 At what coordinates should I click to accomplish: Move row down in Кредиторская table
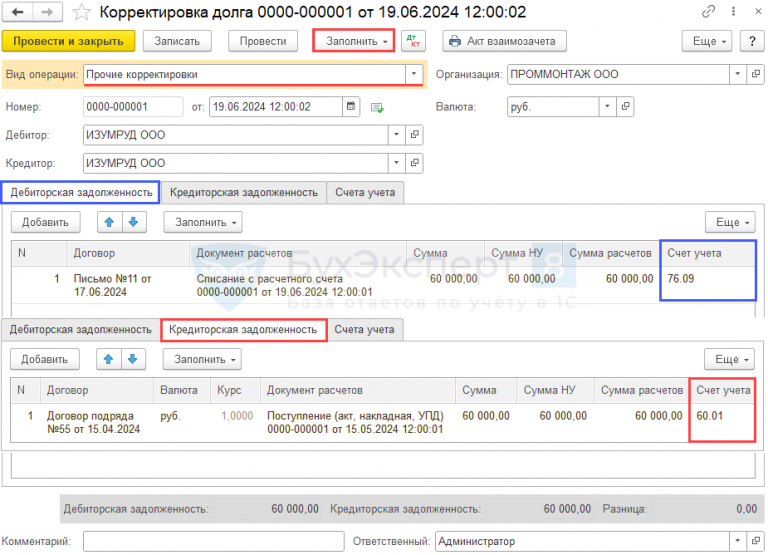click(x=132, y=360)
